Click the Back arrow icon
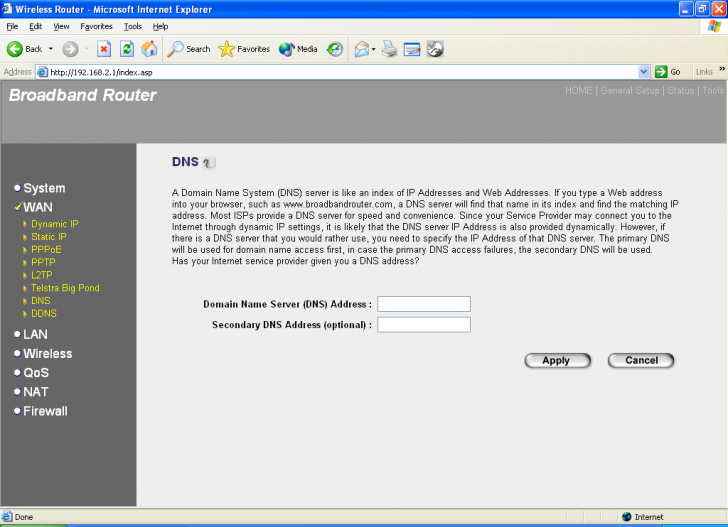728x527 pixels. 14,49
